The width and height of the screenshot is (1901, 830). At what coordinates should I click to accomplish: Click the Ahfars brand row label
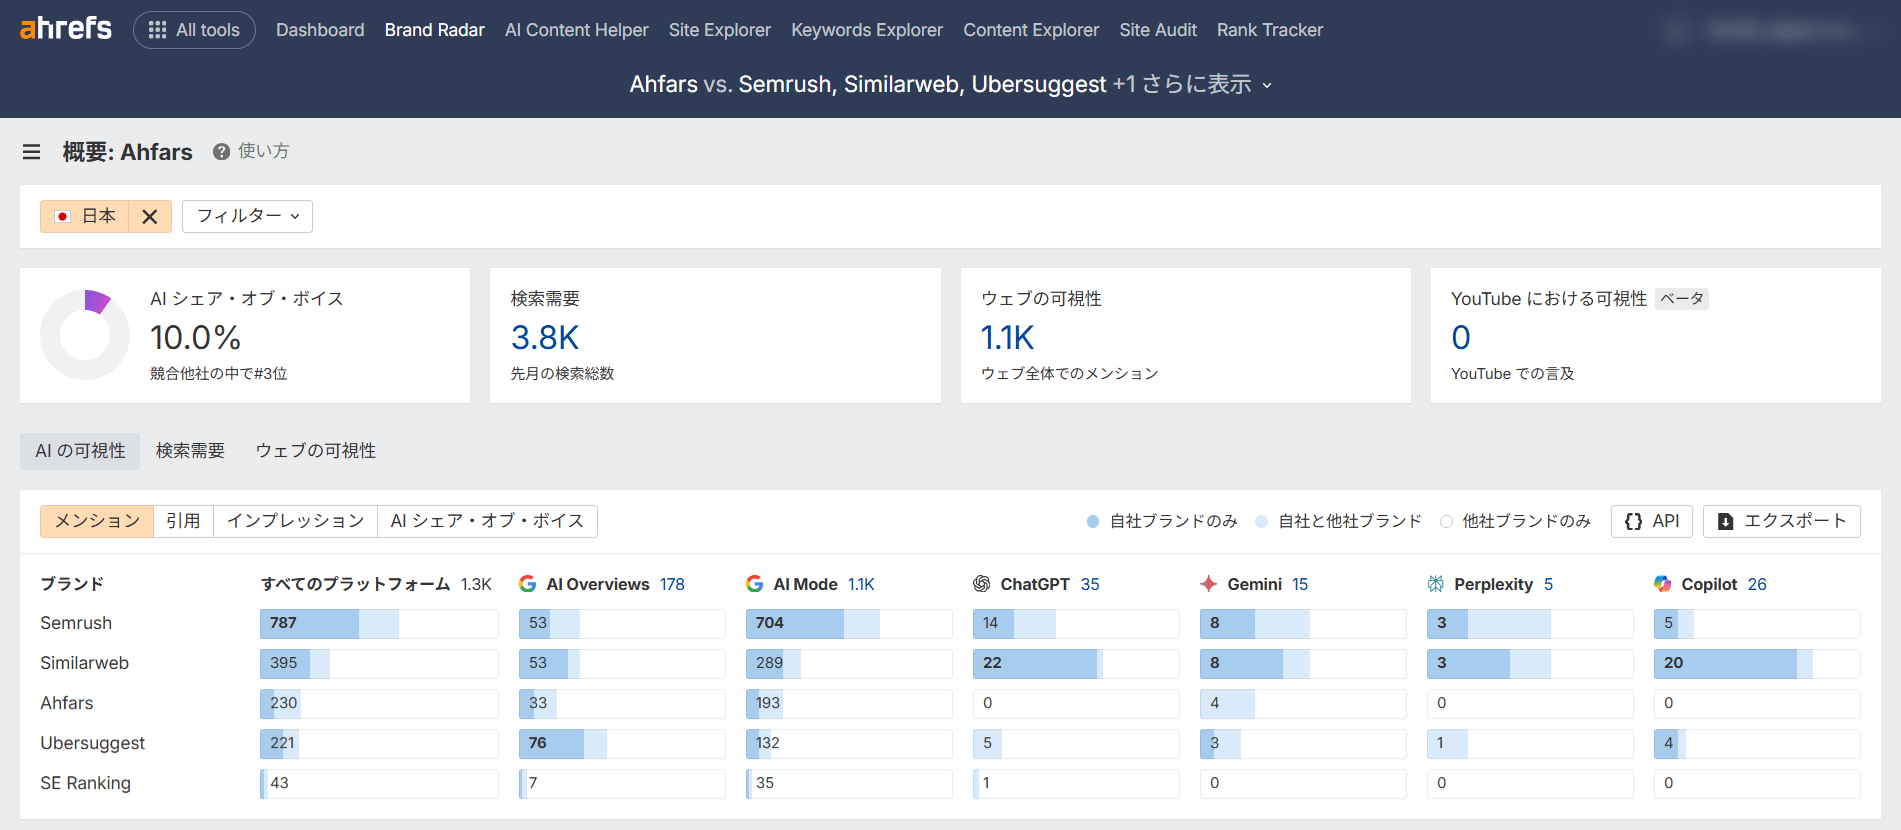[x=67, y=703]
